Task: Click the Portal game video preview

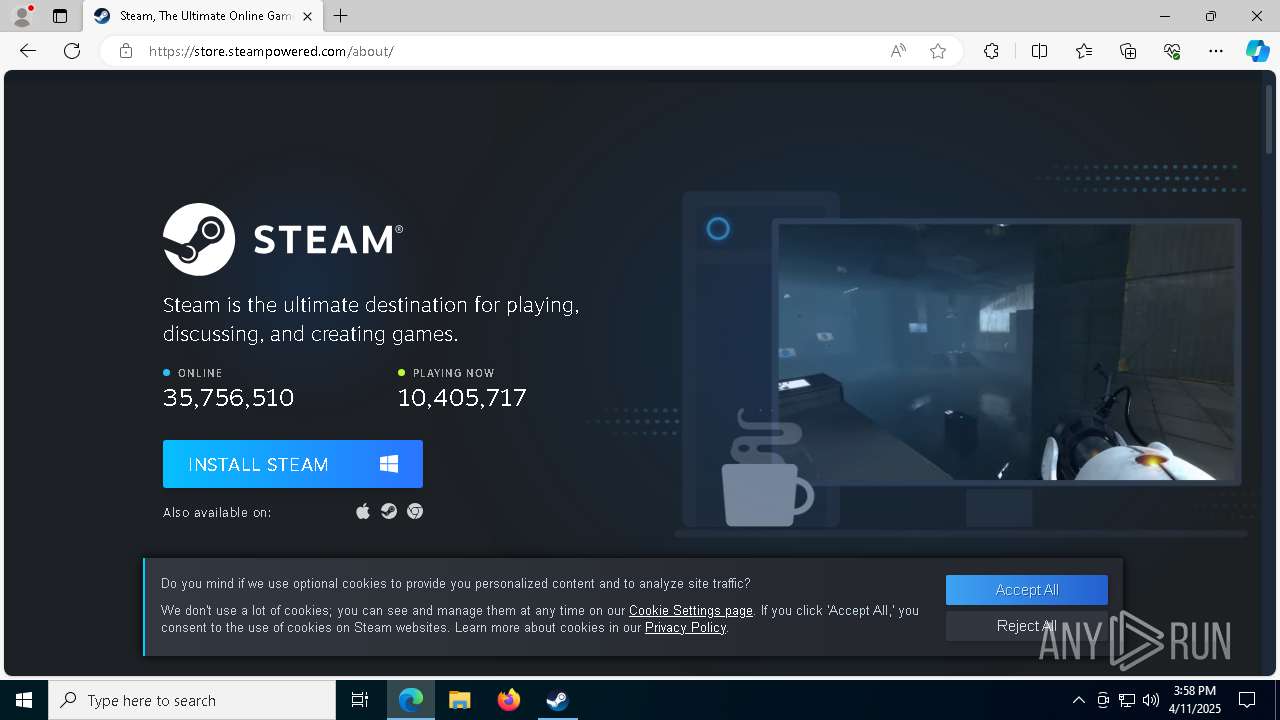Action: [x=1008, y=351]
